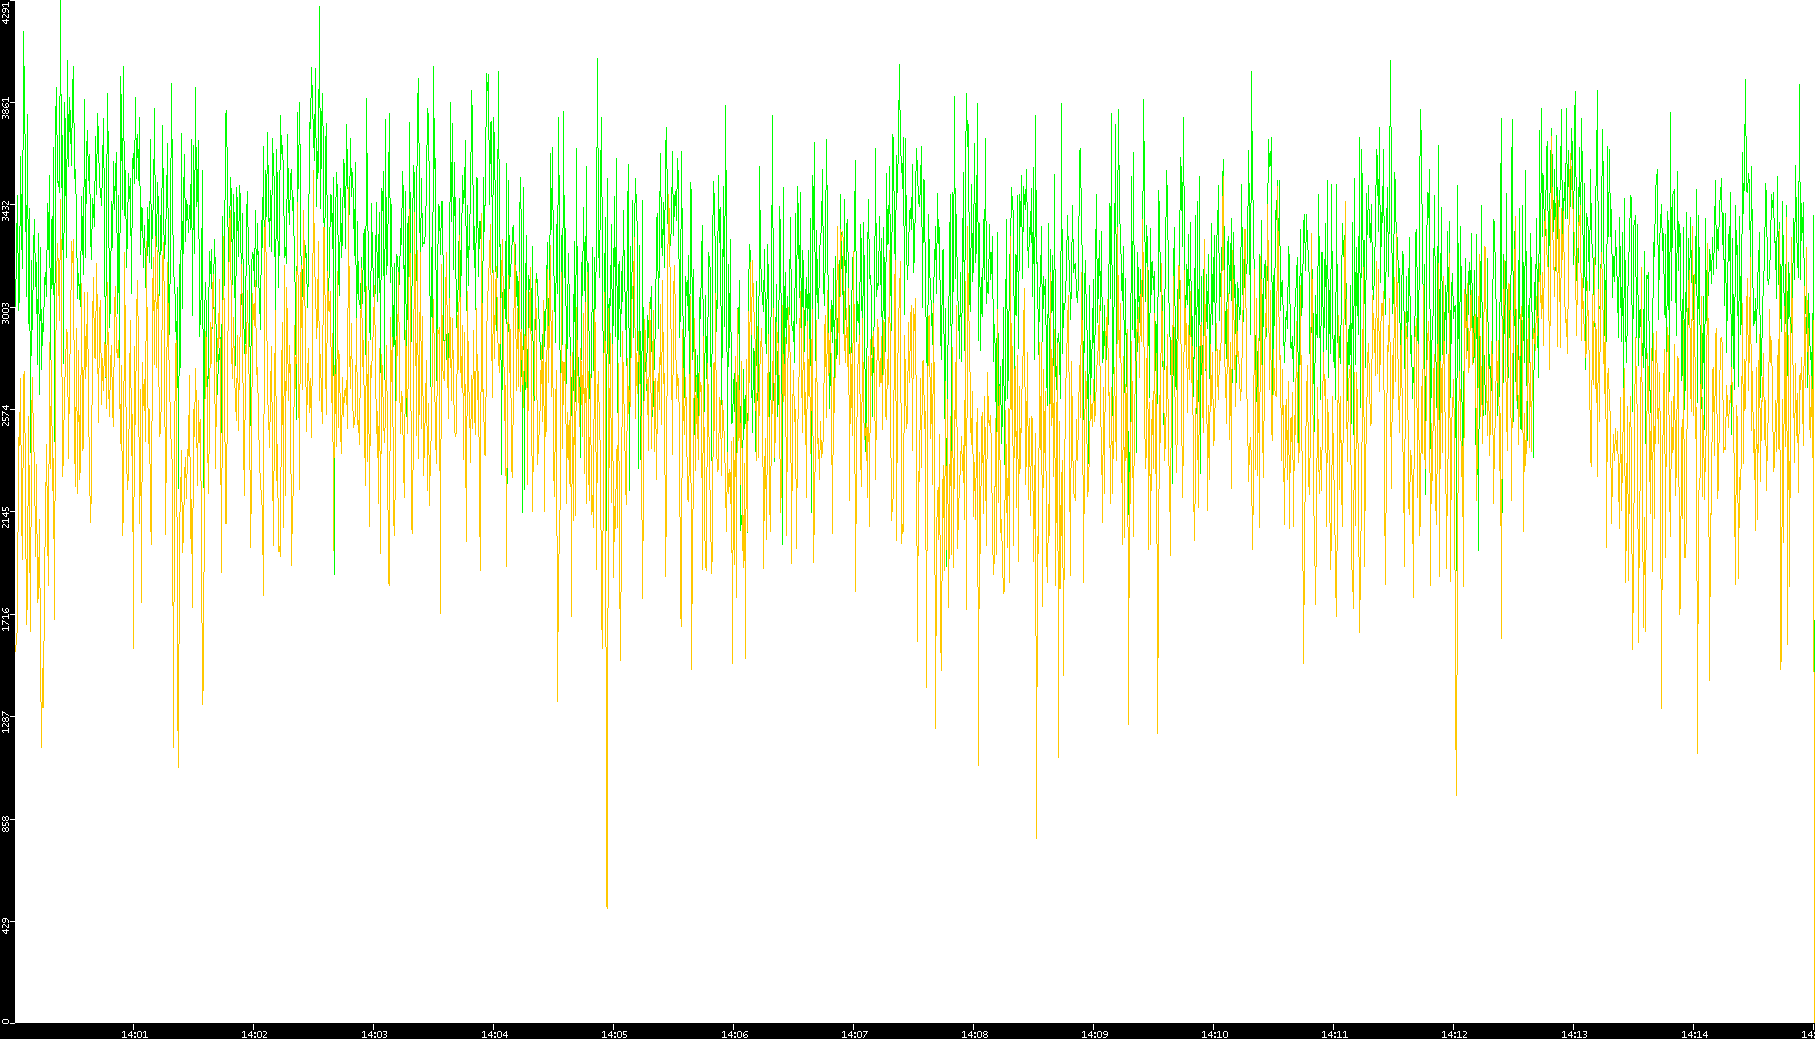The image size is (1815, 1039).
Task: Select the 14:13 marker on the time axis
Action: coord(1574,1033)
